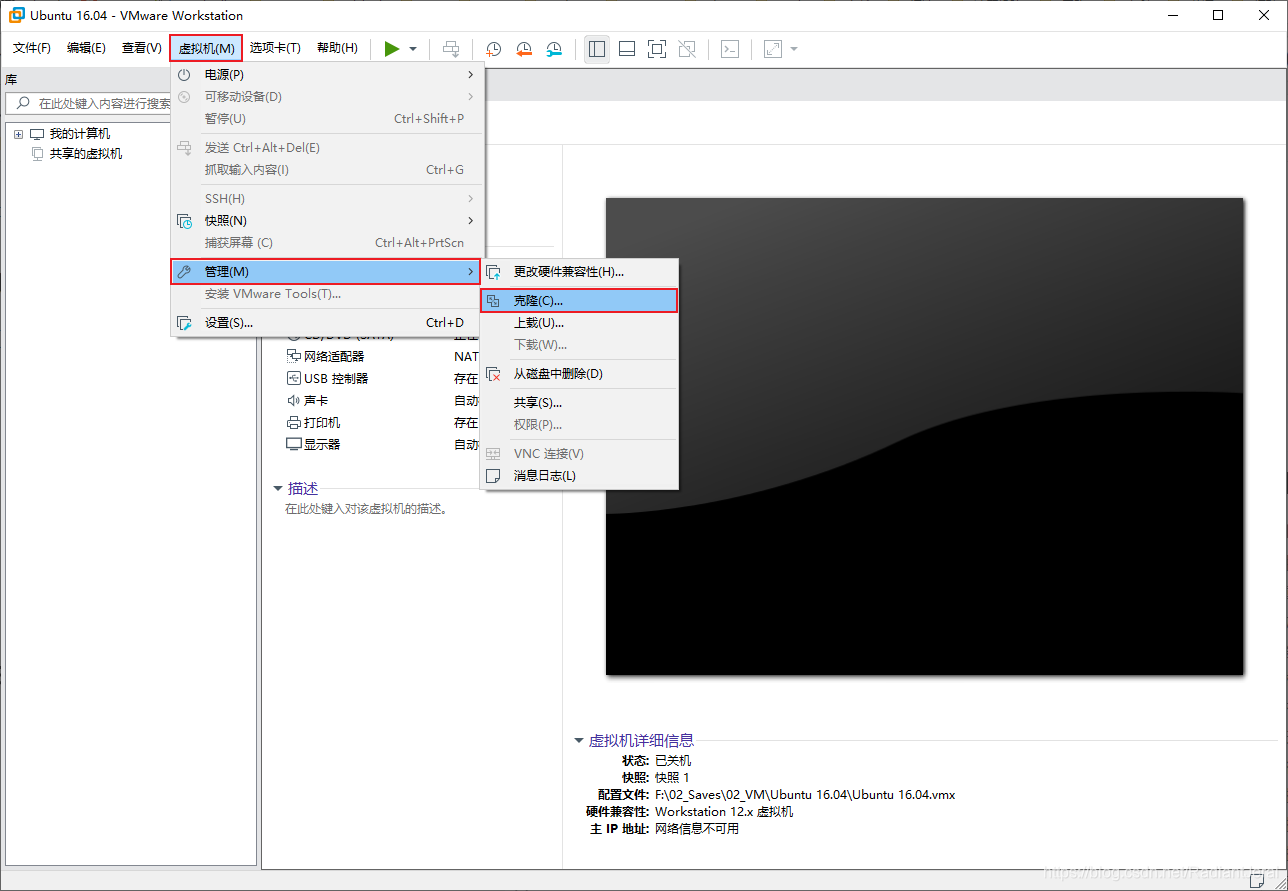Screen dimensions: 1288x891
Task: Open stretch display dropdown arrow
Action: tap(794, 48)
